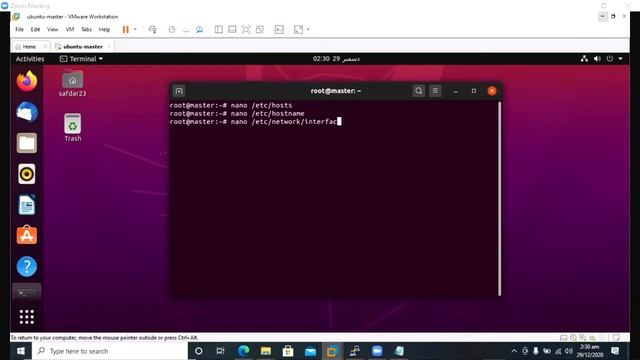Open Windows notification center icon
Image resolution: width=640 pixels, height=360 pixels.
(x=615, y=351)
